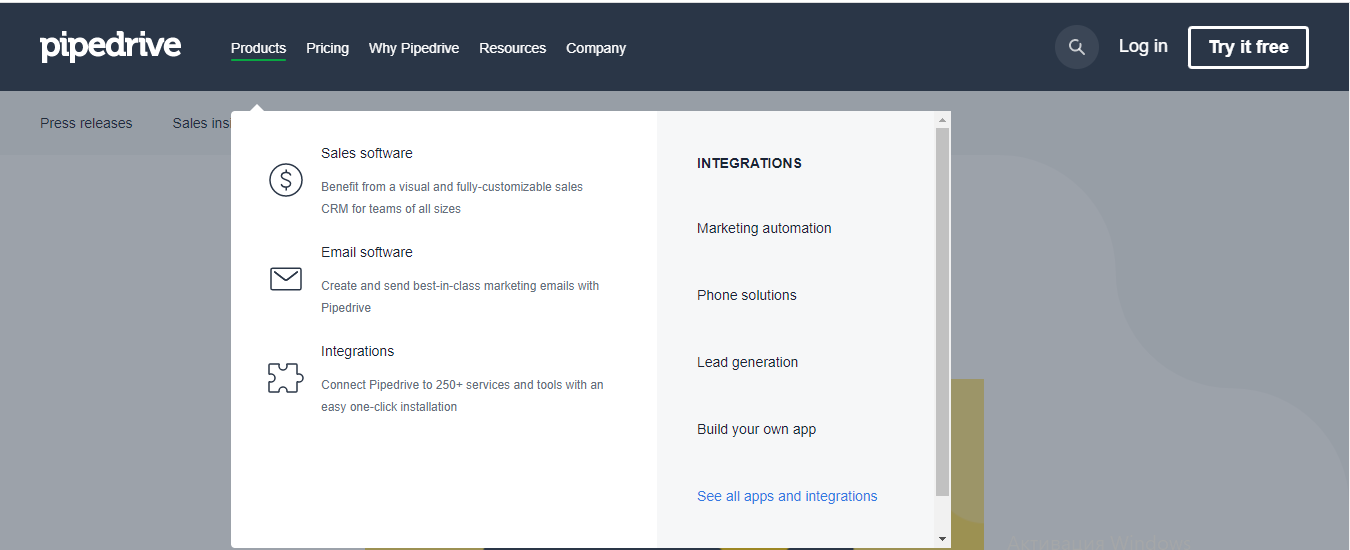Click the dollar sign Sales software icon

pyautogui.click(x=286, y=180)
